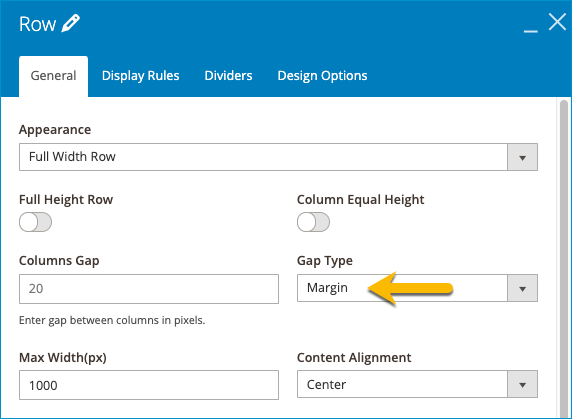The height and width of the screenshot is (419, 572).
Task: Switch to the Design Options tab
Action: click(322, 76)
